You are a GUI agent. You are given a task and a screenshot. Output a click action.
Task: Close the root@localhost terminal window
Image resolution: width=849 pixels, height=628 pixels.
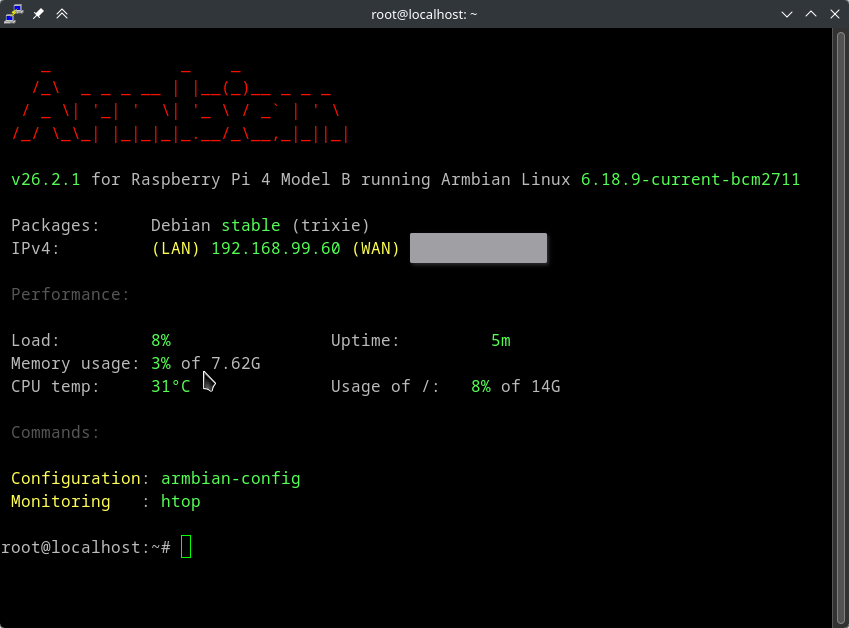coord(835,14)
